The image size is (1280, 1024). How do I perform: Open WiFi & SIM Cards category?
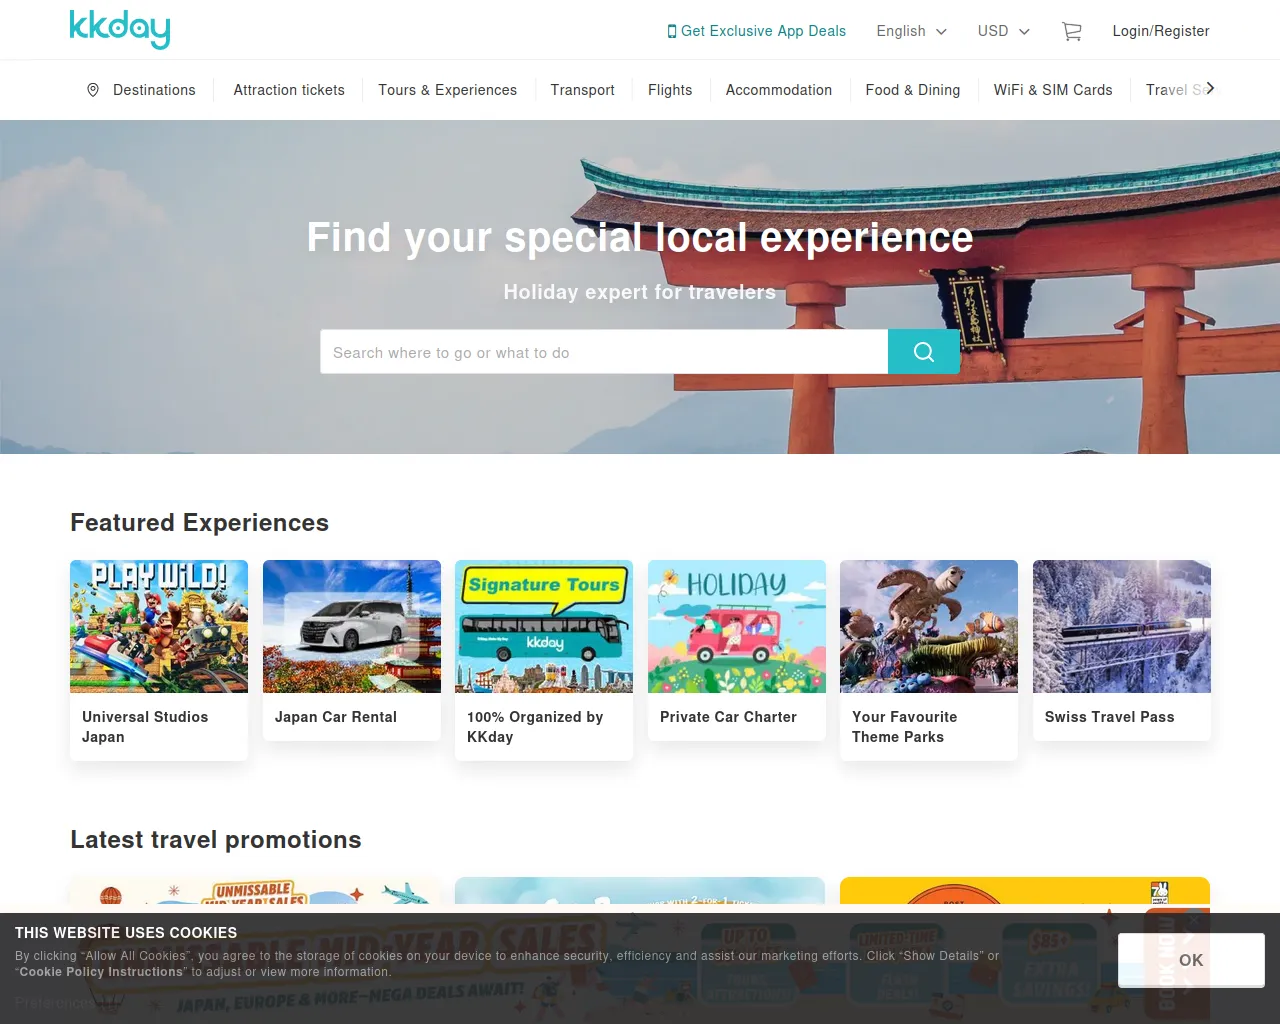tap(1053, 90)
